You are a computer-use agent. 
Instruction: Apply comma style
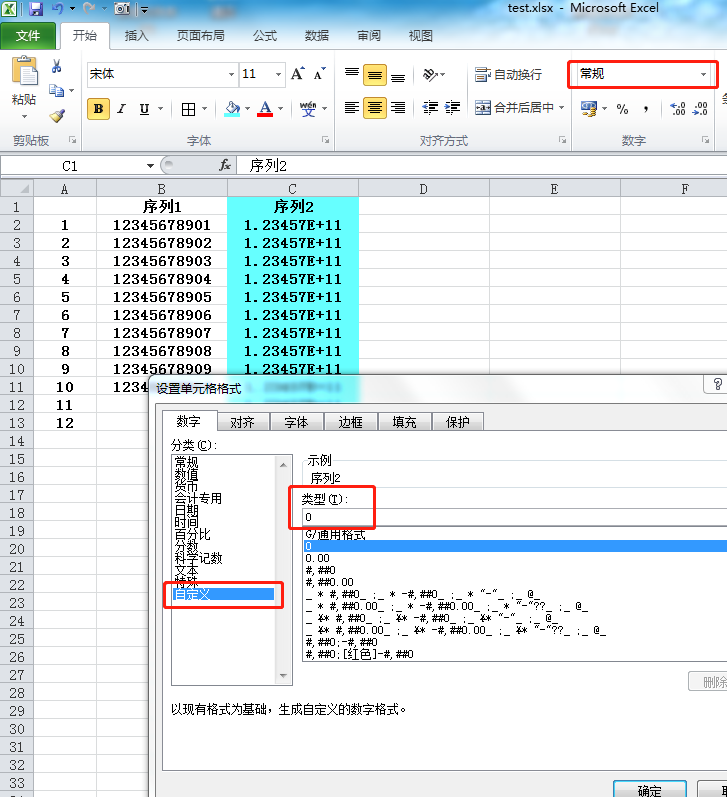(x=646, y=109)
